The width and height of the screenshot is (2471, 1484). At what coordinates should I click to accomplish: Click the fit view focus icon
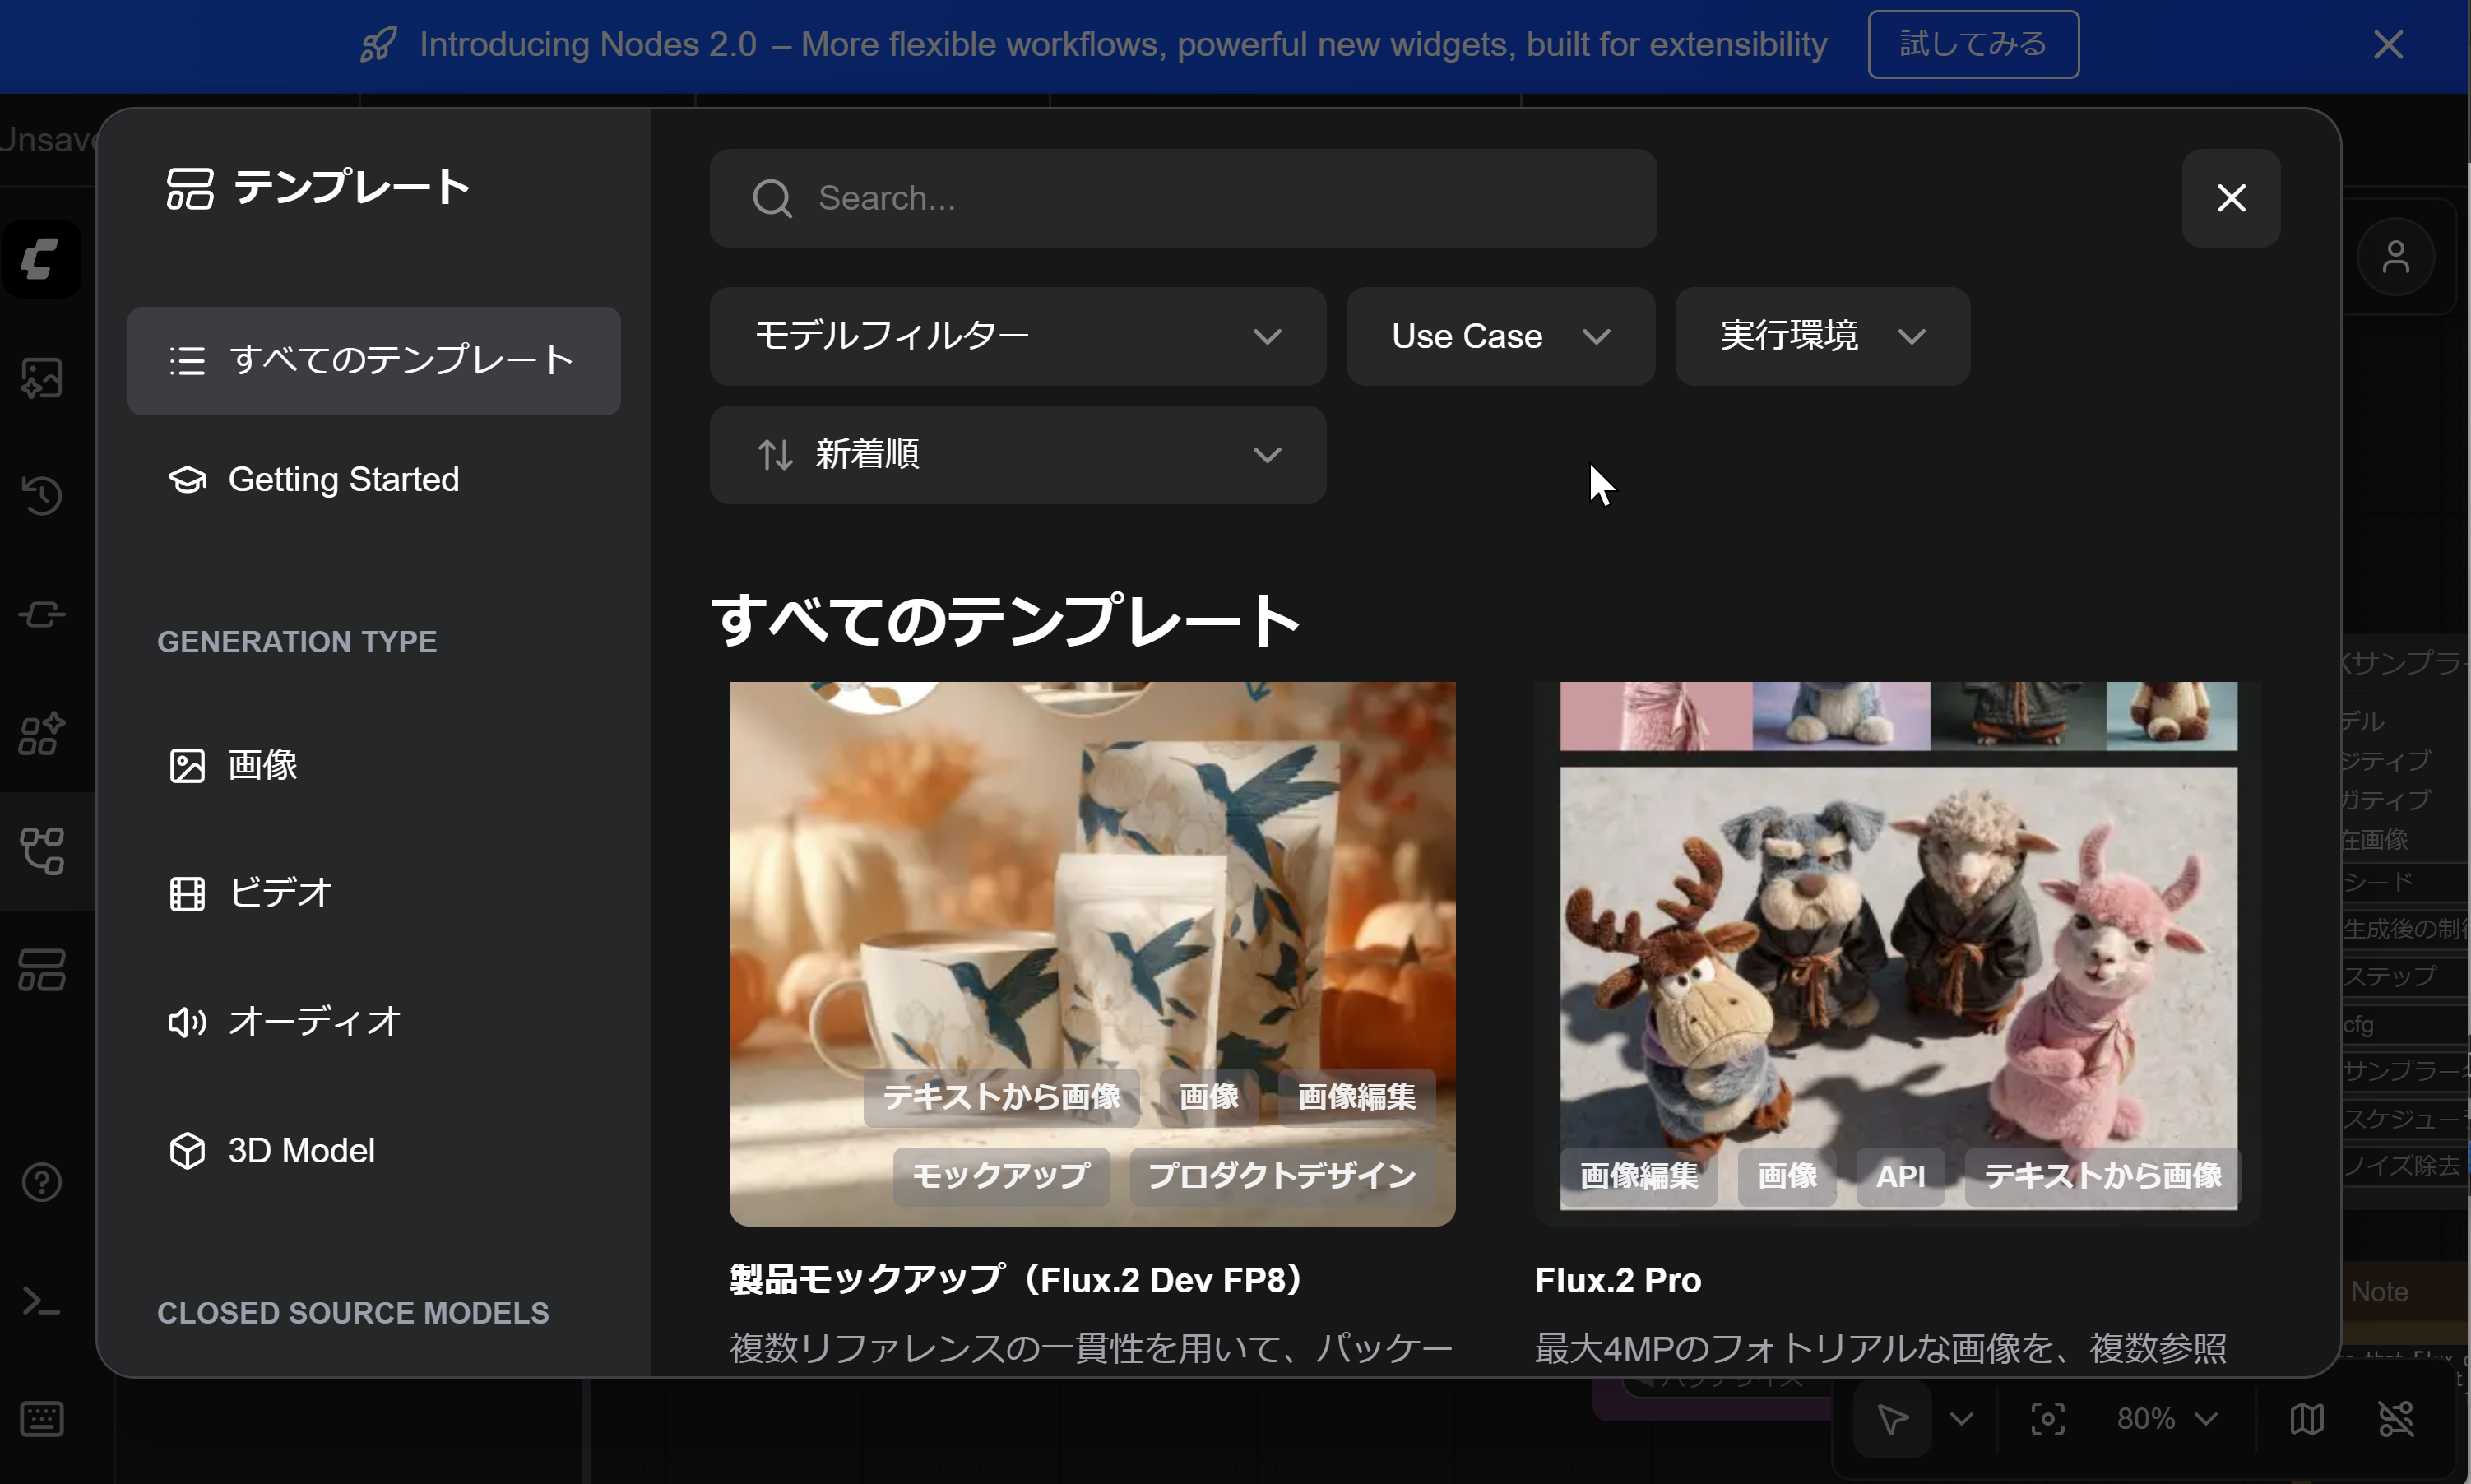coord(2047,1418)
